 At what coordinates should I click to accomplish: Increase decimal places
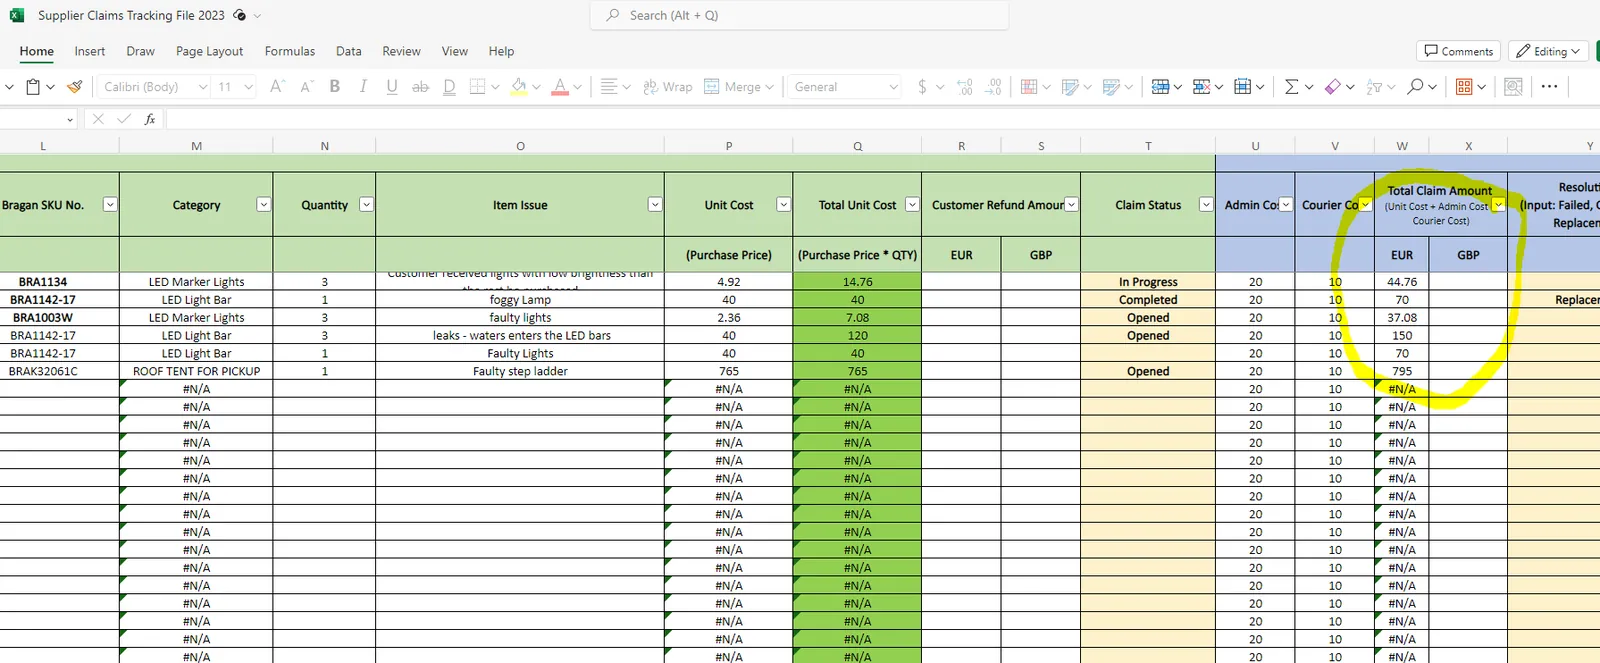[x=965, y=87]
